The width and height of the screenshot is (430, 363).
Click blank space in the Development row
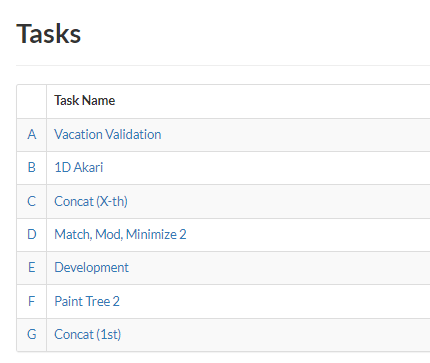point(280,268)
